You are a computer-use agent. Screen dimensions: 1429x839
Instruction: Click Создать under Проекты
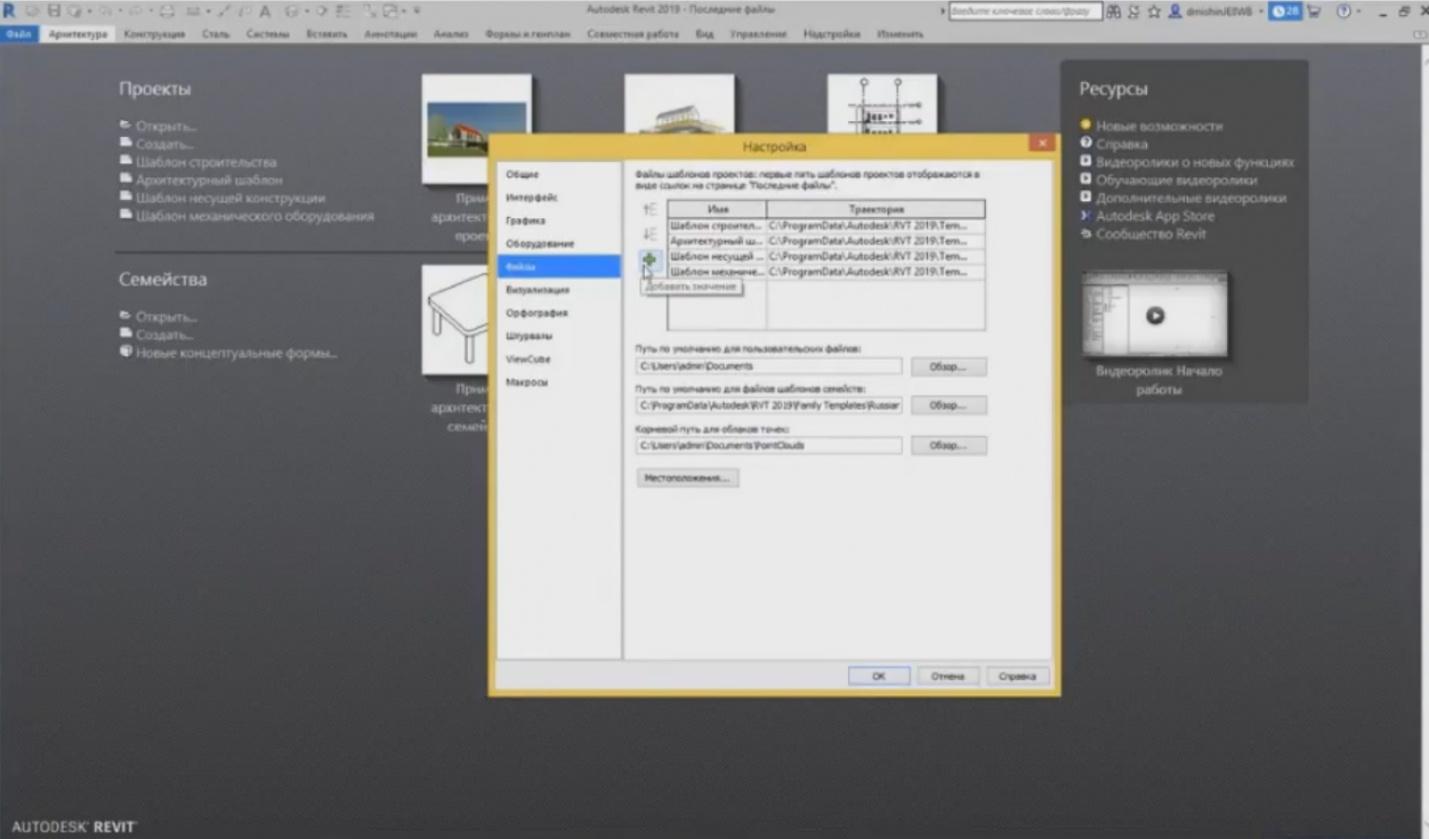(165, 144)
